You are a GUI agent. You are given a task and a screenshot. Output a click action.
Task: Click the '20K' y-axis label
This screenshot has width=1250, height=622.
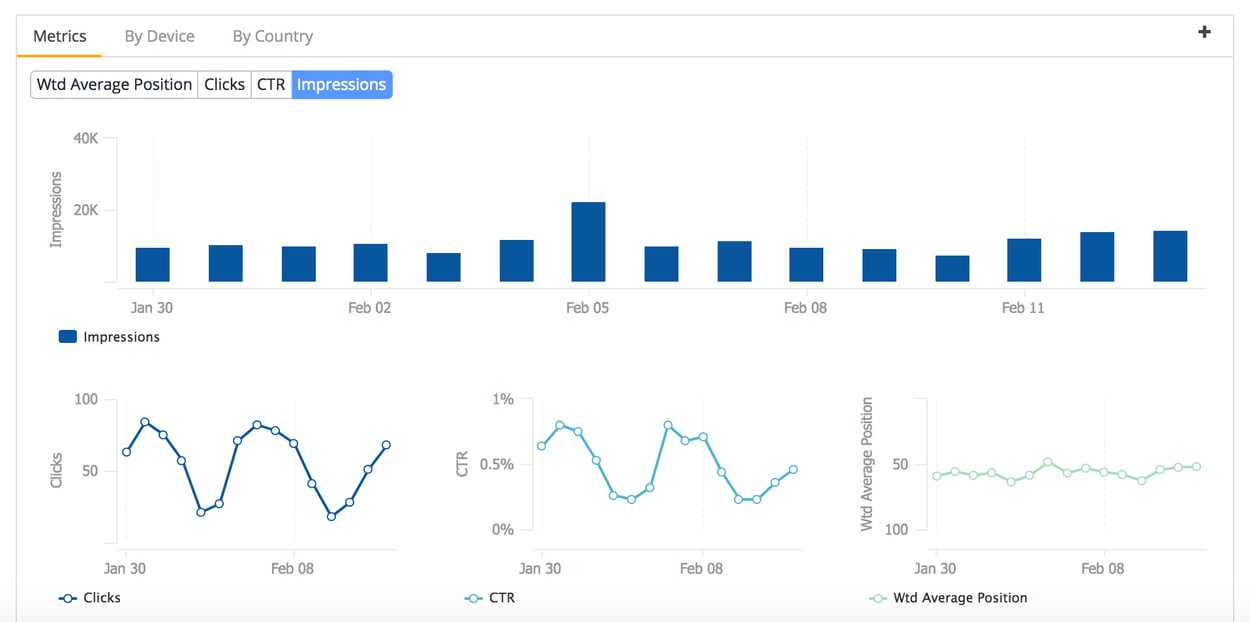click(x=85, y=211)
